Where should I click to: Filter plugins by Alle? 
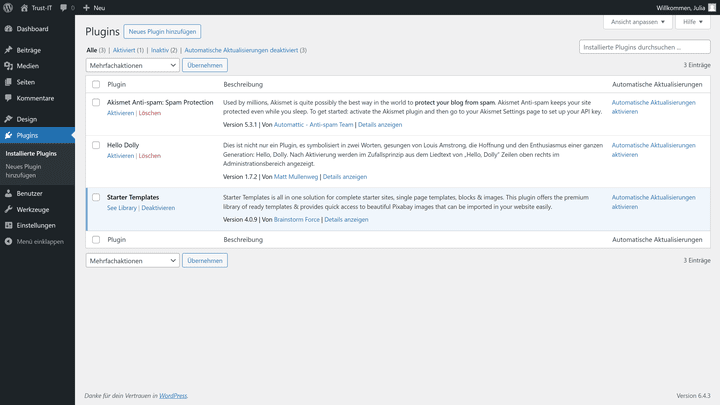(91, 50)
